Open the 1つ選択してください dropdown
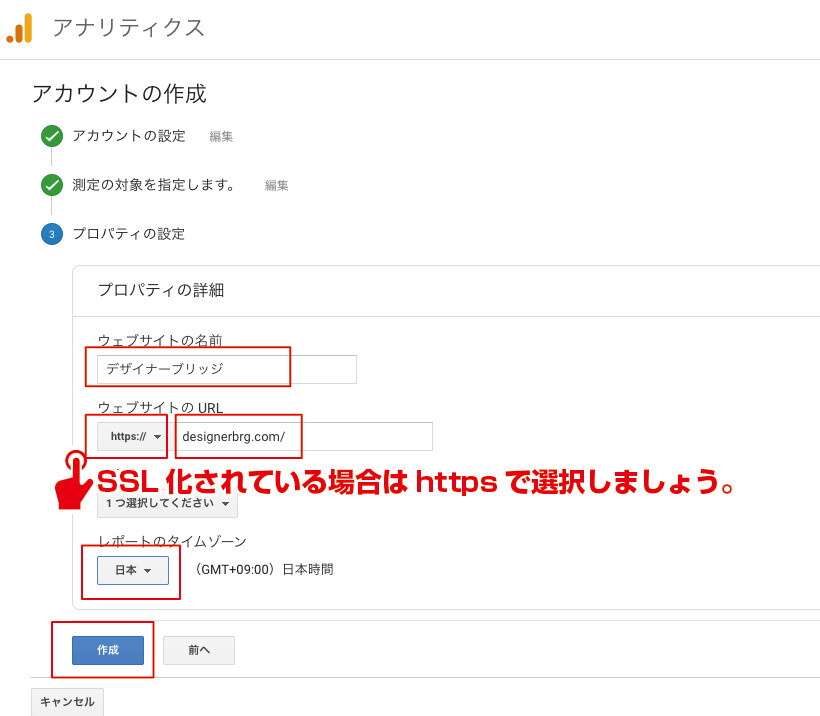This screenshot has height=716, width=820. 167,504
